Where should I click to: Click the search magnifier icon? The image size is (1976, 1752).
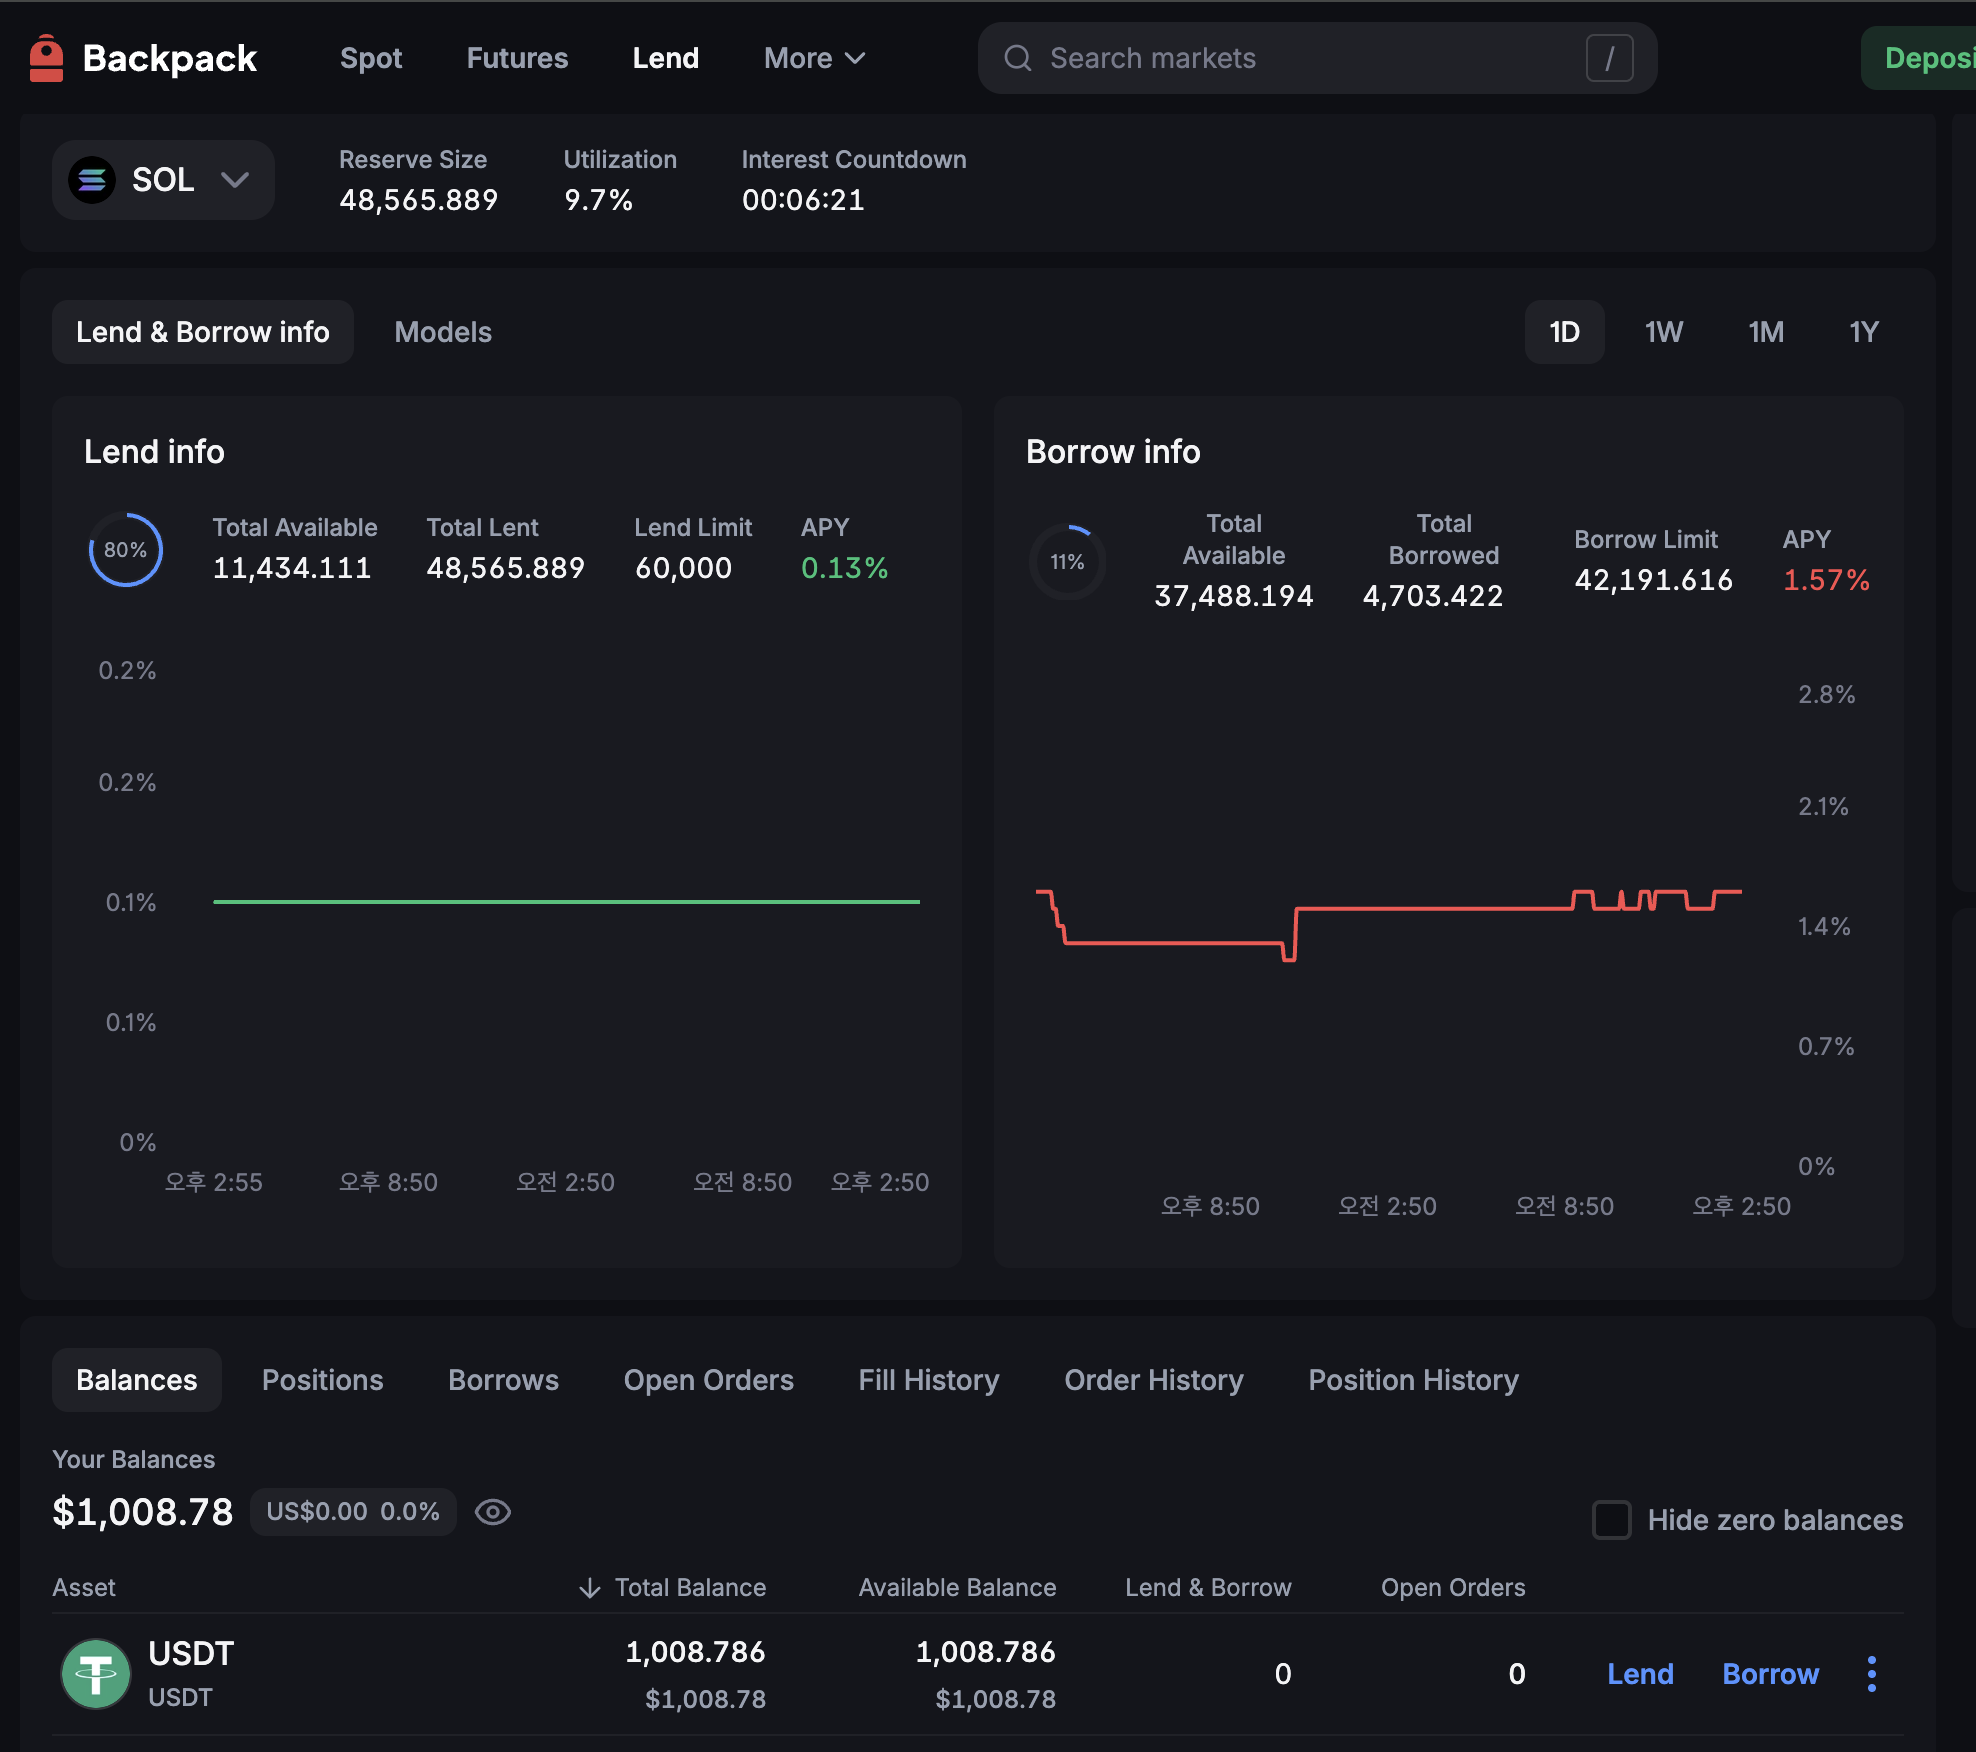1017,58
